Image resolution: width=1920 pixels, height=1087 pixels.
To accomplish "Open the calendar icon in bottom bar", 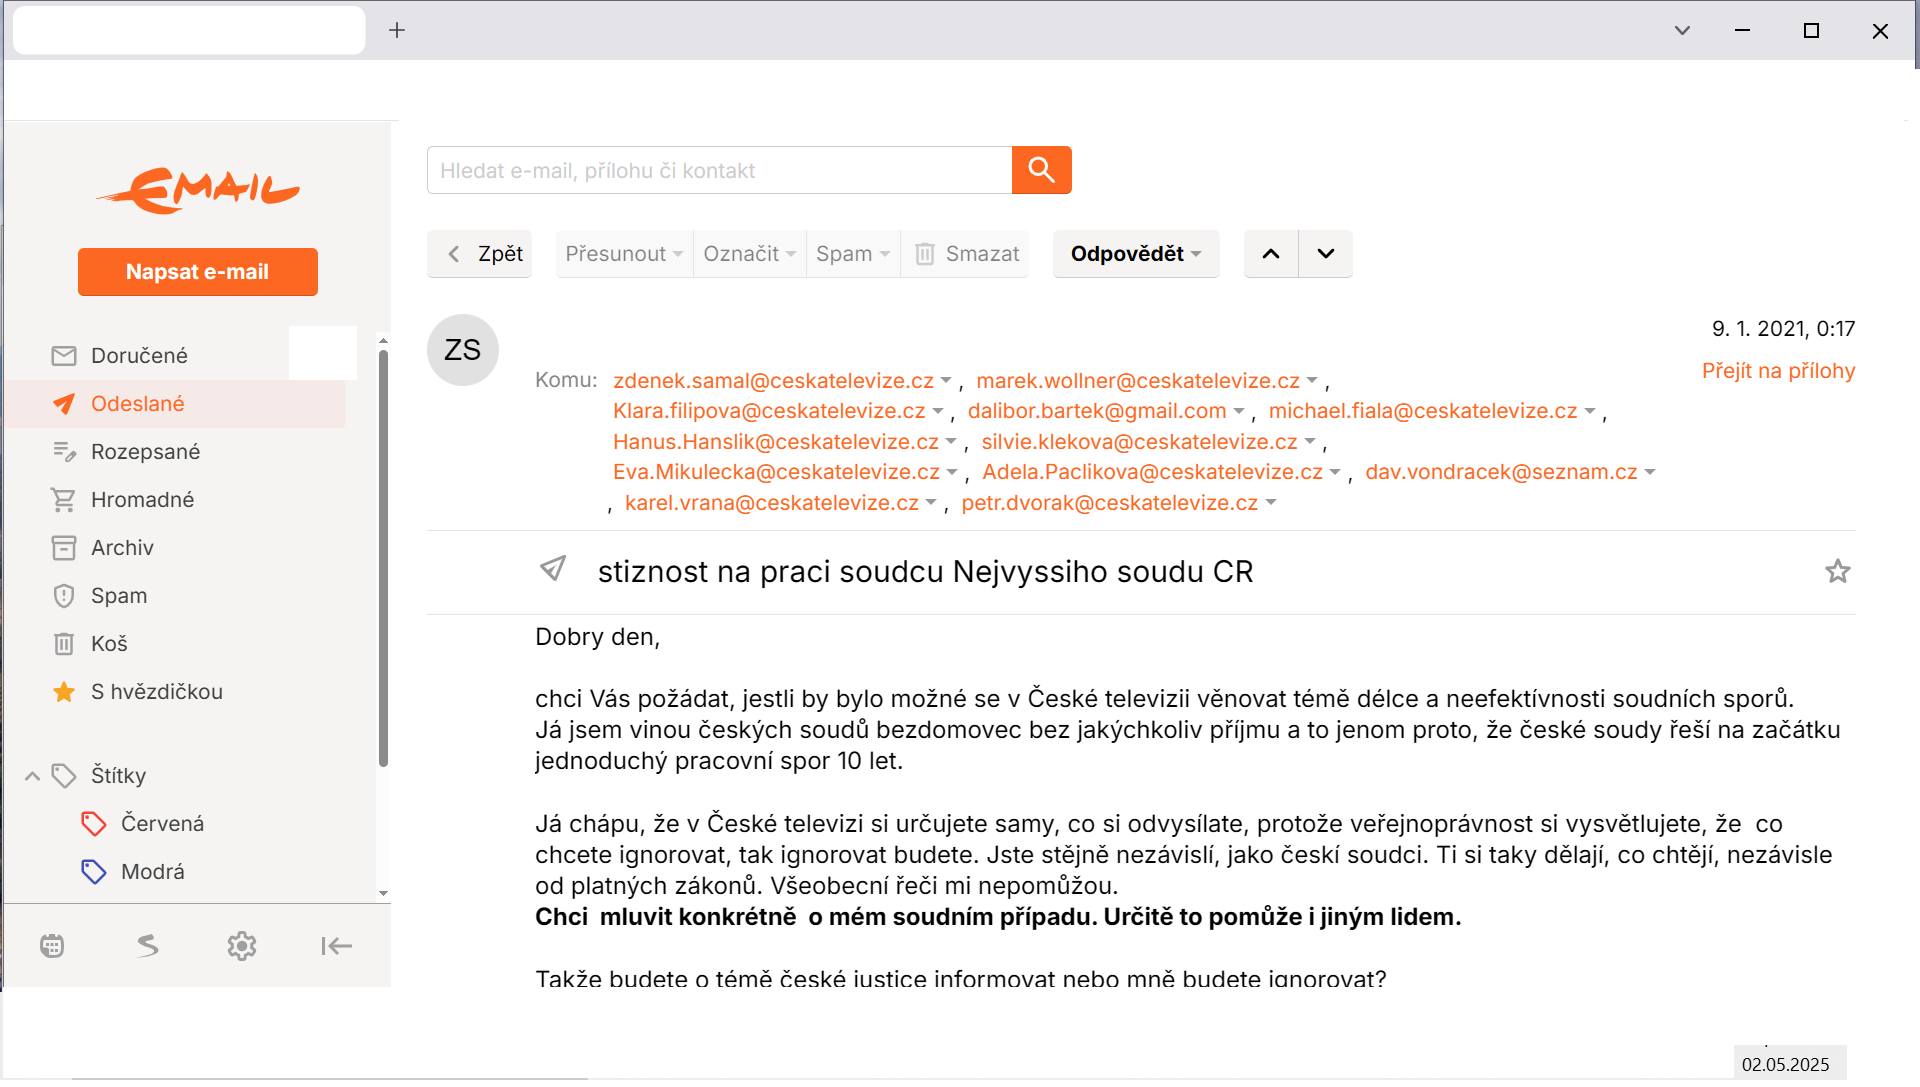I will pos(52,946).
